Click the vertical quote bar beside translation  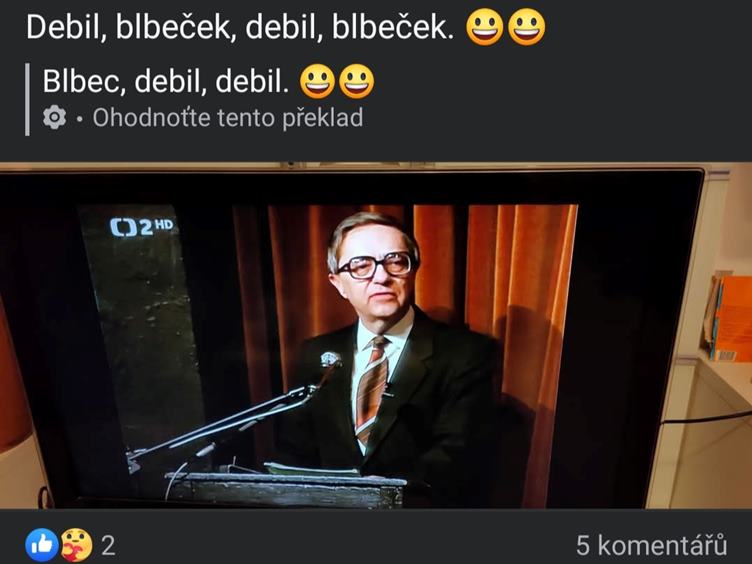pyautogui.click(x=27, y=99)
